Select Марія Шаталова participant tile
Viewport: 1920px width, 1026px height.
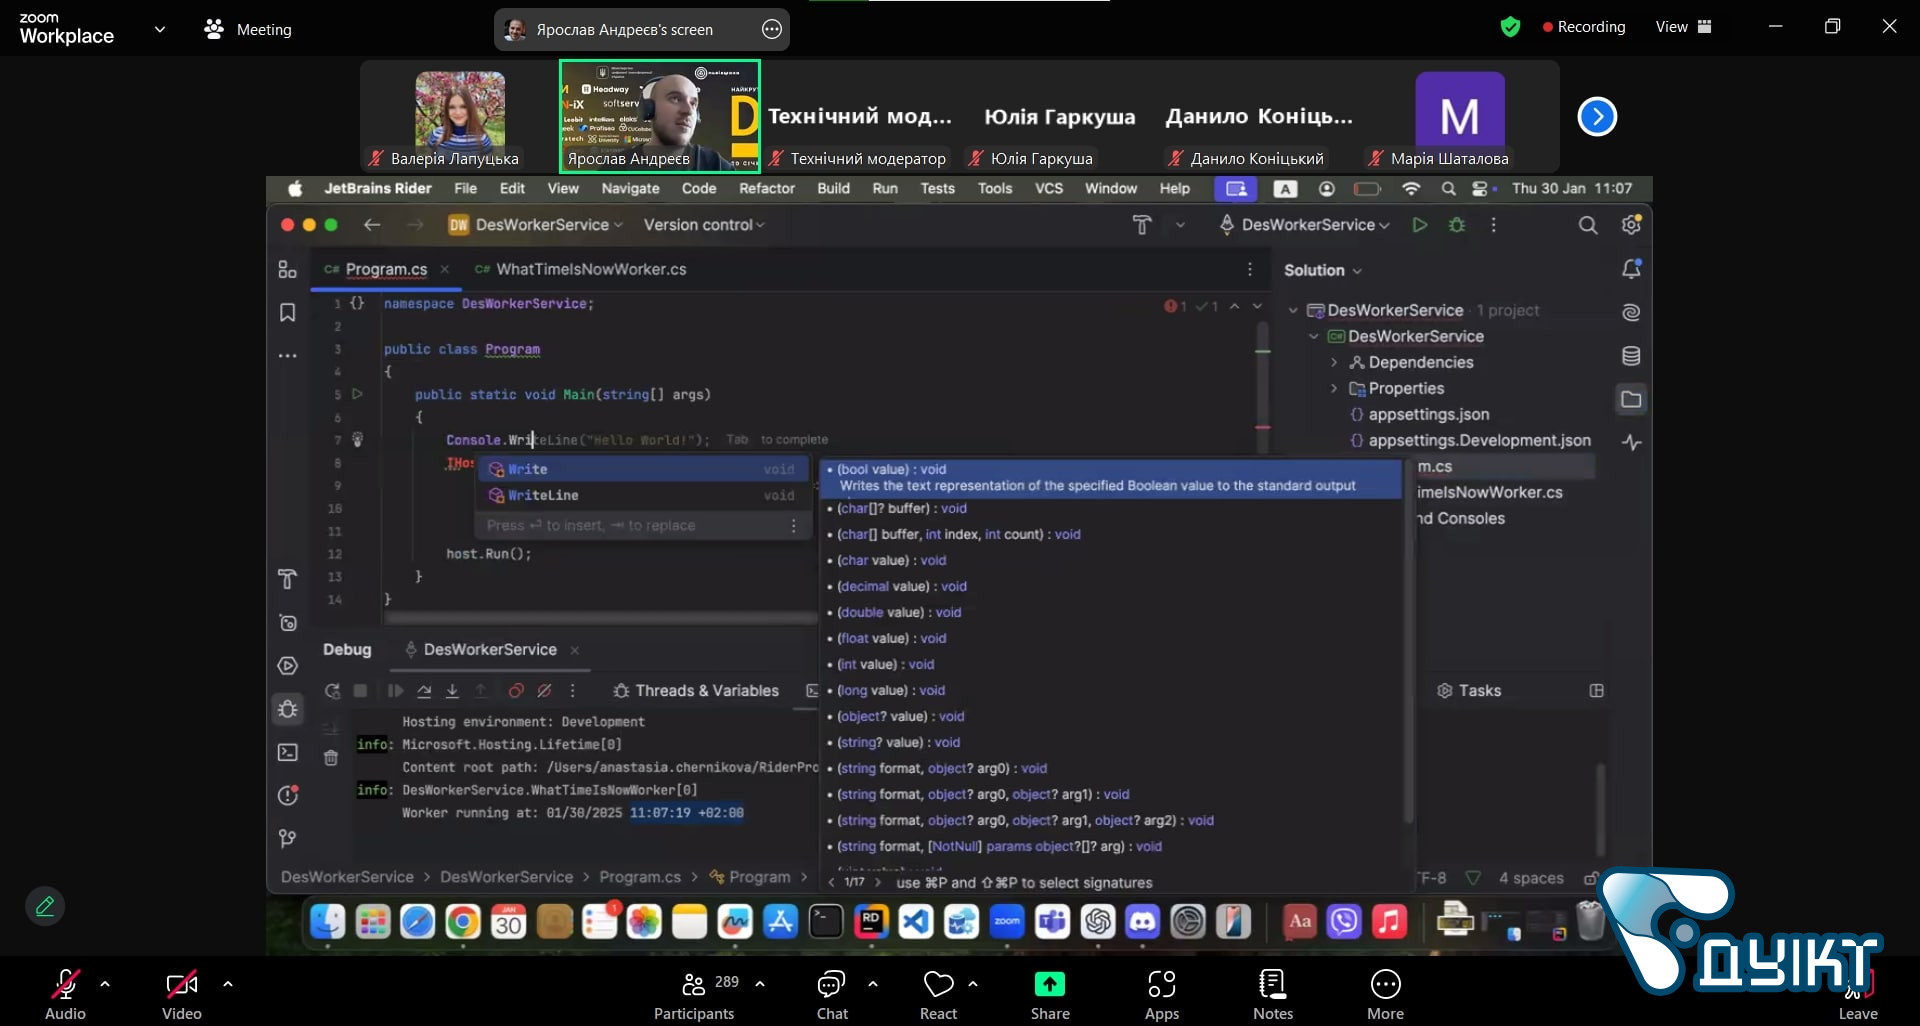click(1460, 116)
